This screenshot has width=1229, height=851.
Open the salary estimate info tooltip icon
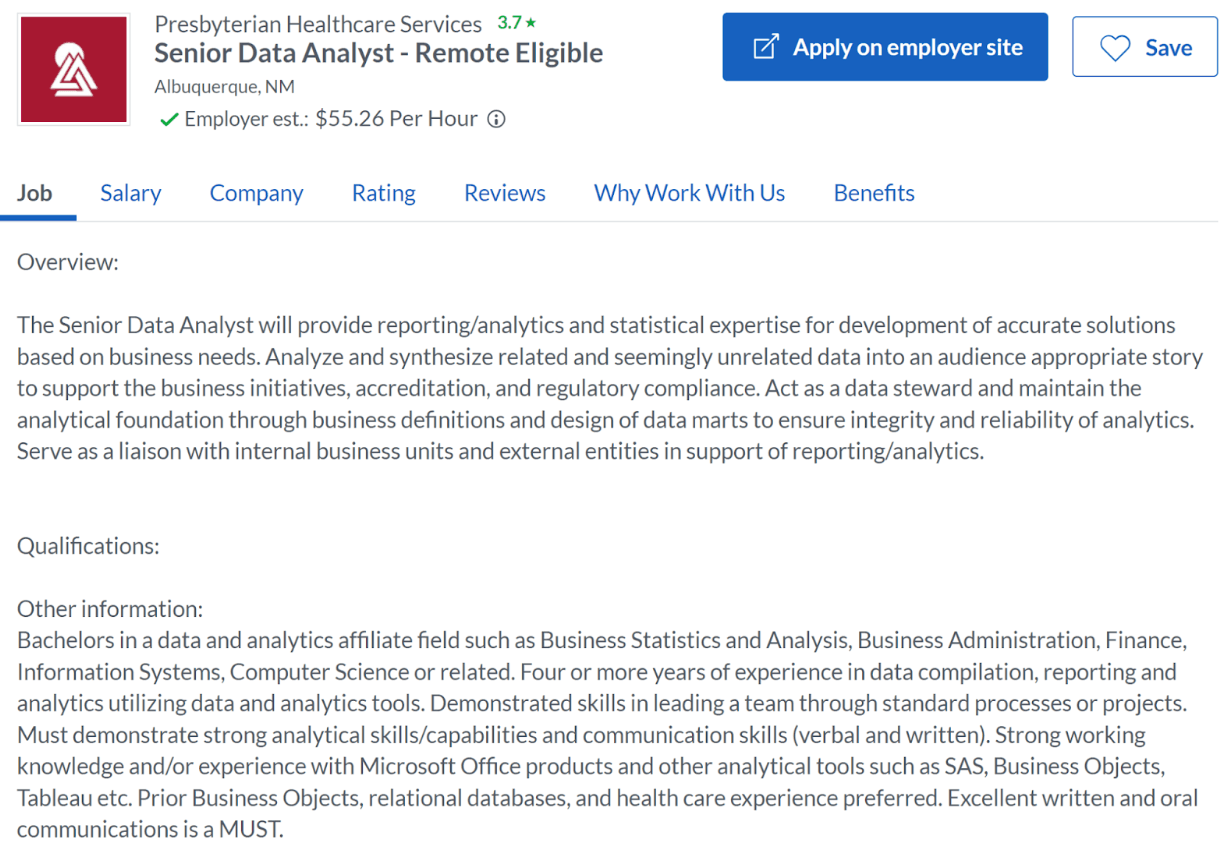point(496,118)
